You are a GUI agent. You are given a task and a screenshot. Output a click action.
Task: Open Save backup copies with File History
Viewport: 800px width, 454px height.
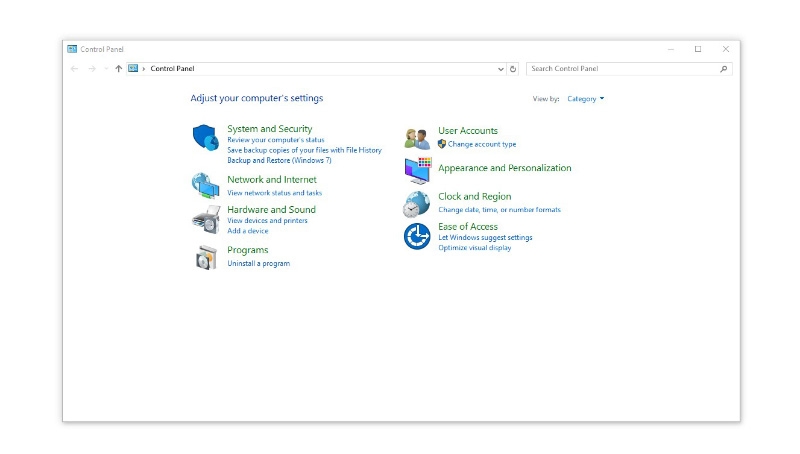[x=304, y=150]
